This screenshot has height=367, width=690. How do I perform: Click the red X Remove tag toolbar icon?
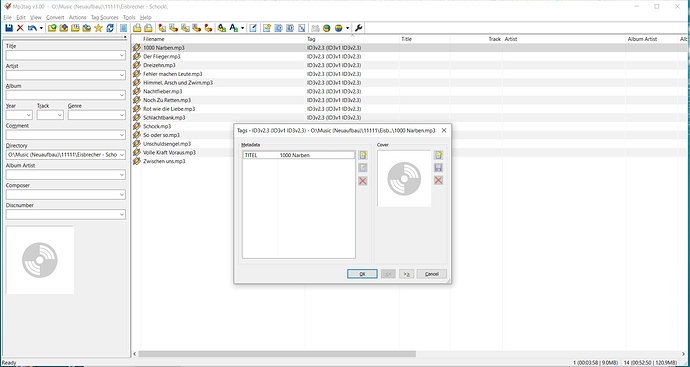pyautogui.click(x=20, y=28)
